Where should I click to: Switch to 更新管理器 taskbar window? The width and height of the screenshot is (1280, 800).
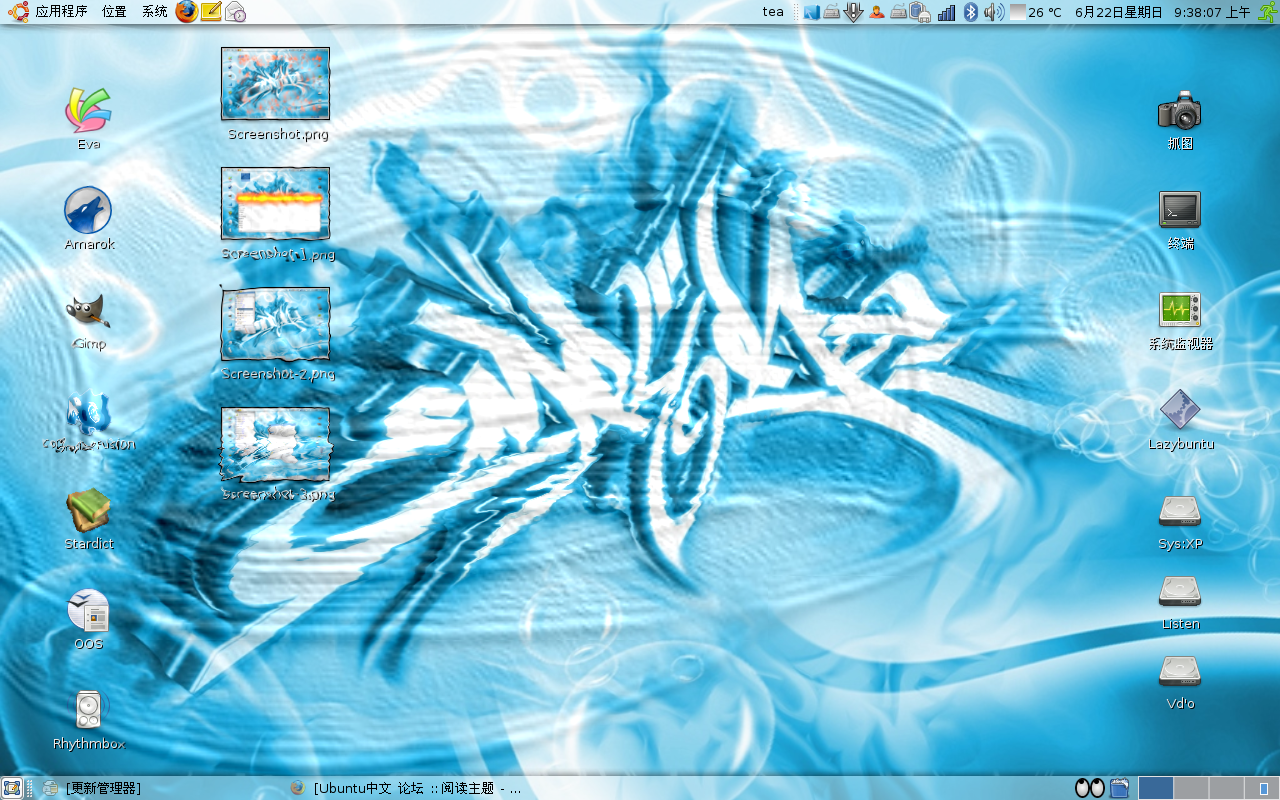[x=91, y=788]
